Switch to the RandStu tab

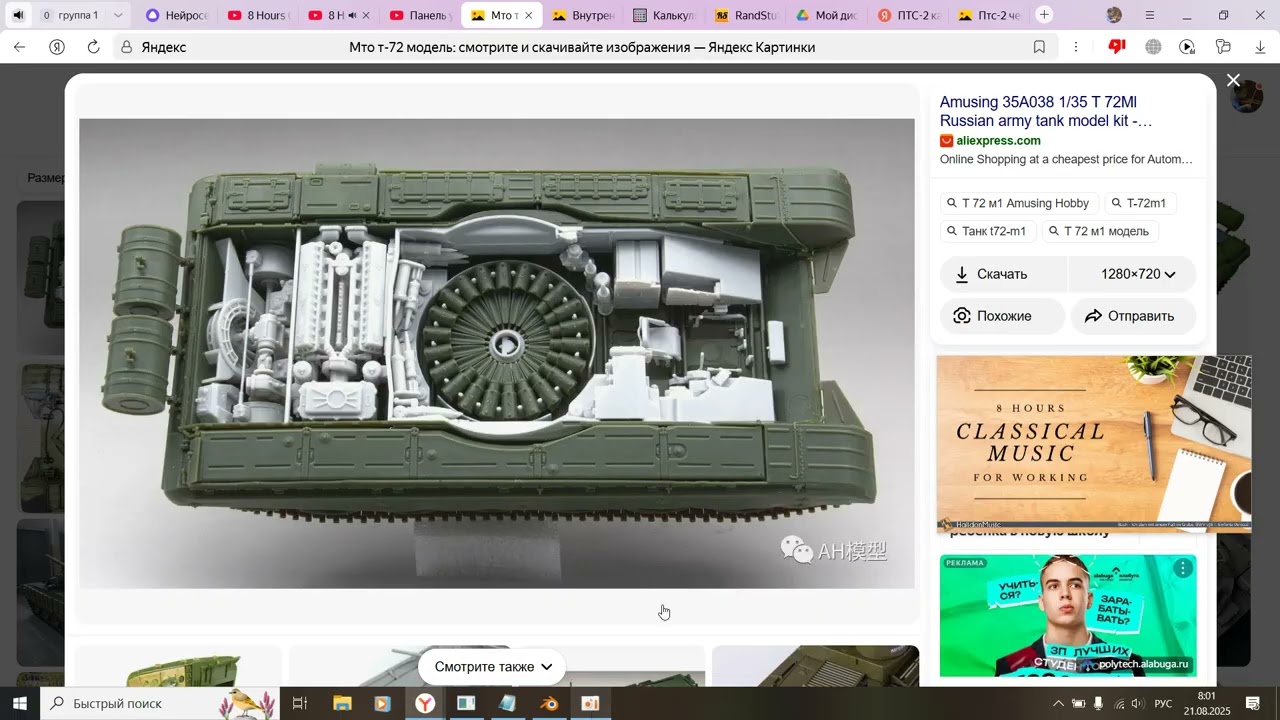[746, 15]
